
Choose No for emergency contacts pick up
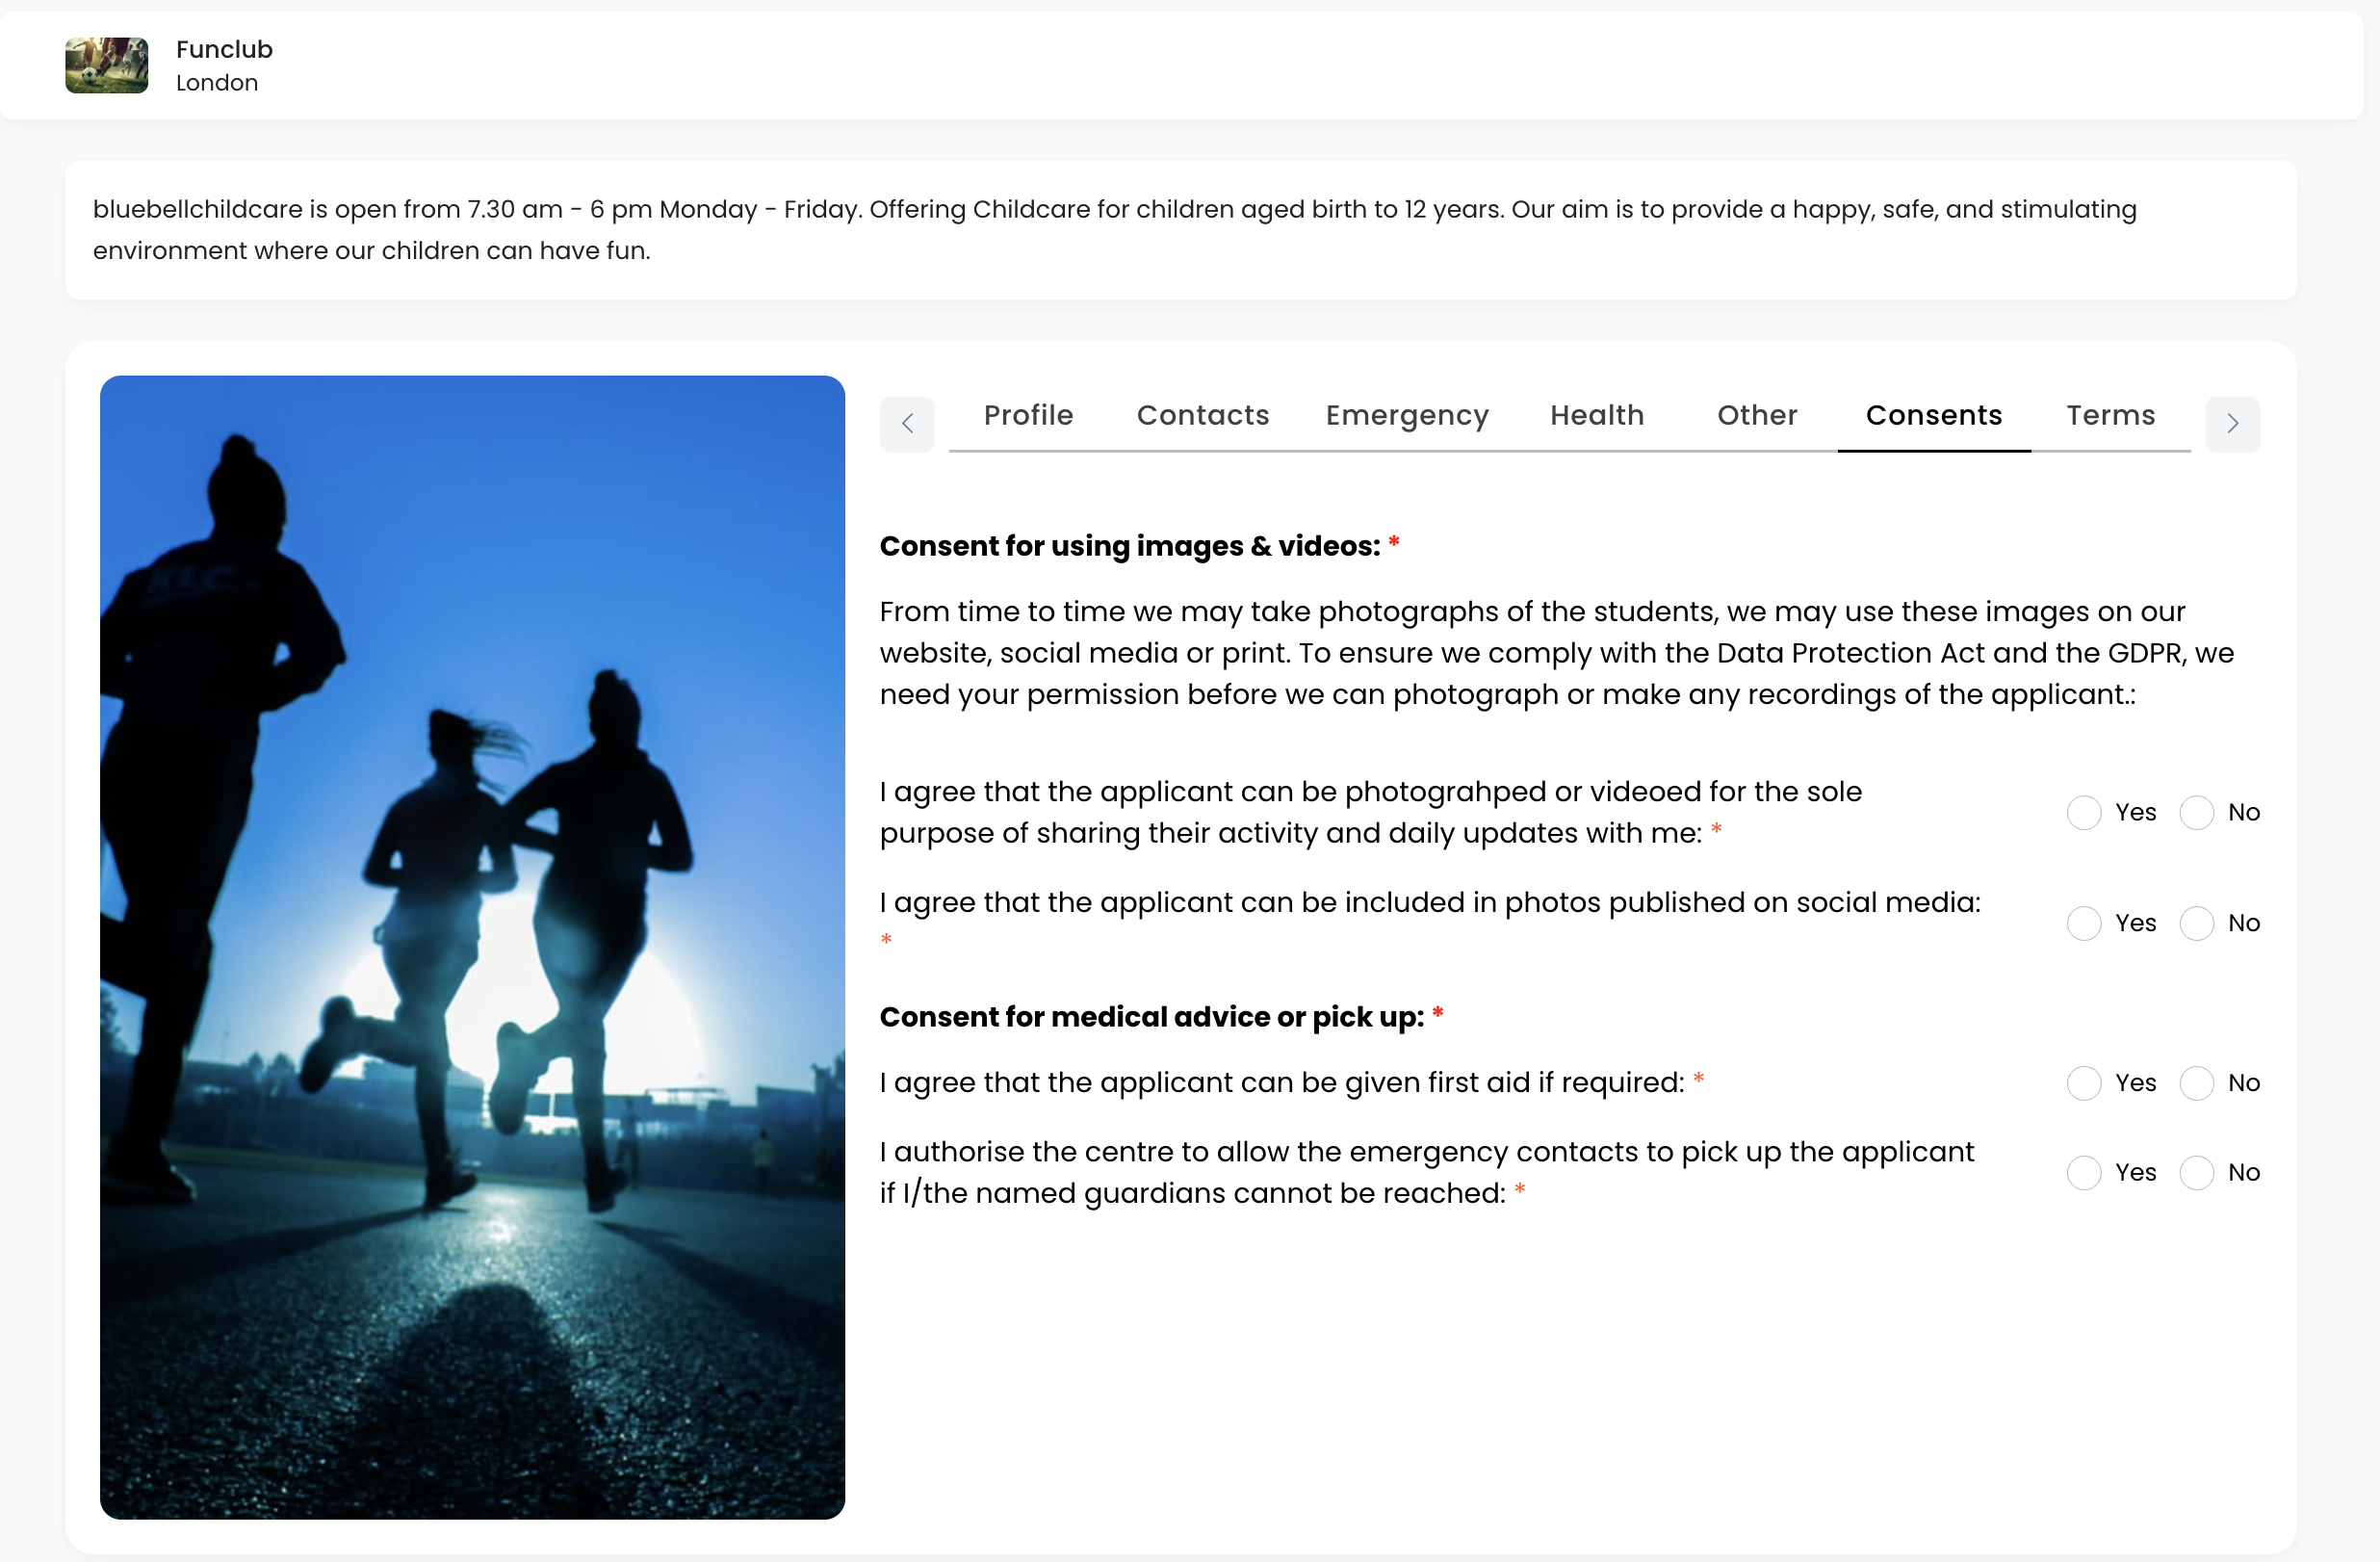click(x=2196, y=1172)
